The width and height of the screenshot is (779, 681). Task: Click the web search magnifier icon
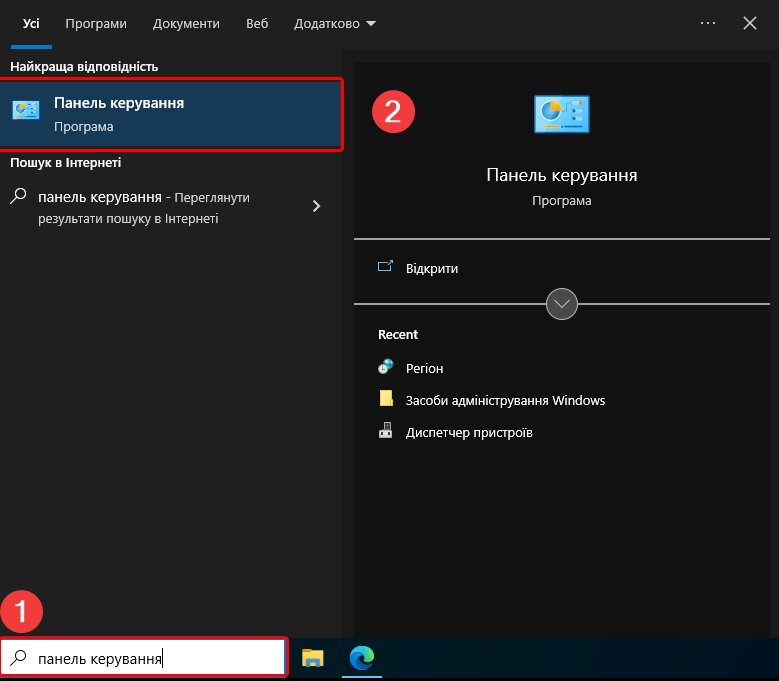[x=18, y=197]
